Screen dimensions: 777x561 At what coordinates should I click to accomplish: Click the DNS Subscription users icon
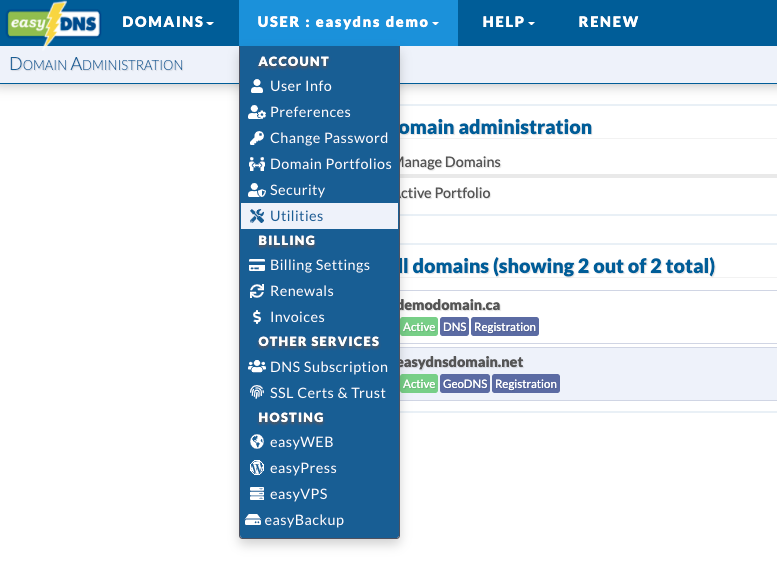(x=257, y=367)
